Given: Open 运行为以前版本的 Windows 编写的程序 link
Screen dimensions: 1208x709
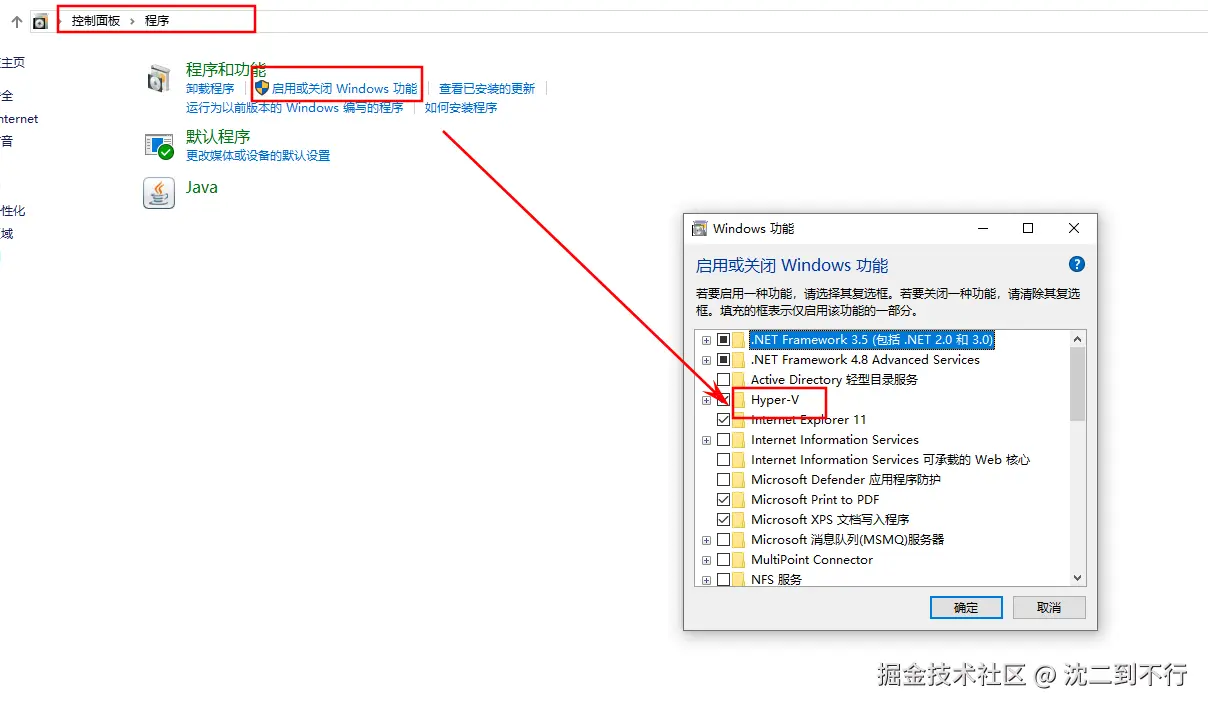Looking at the screenshot, I should tap(295, 108).
